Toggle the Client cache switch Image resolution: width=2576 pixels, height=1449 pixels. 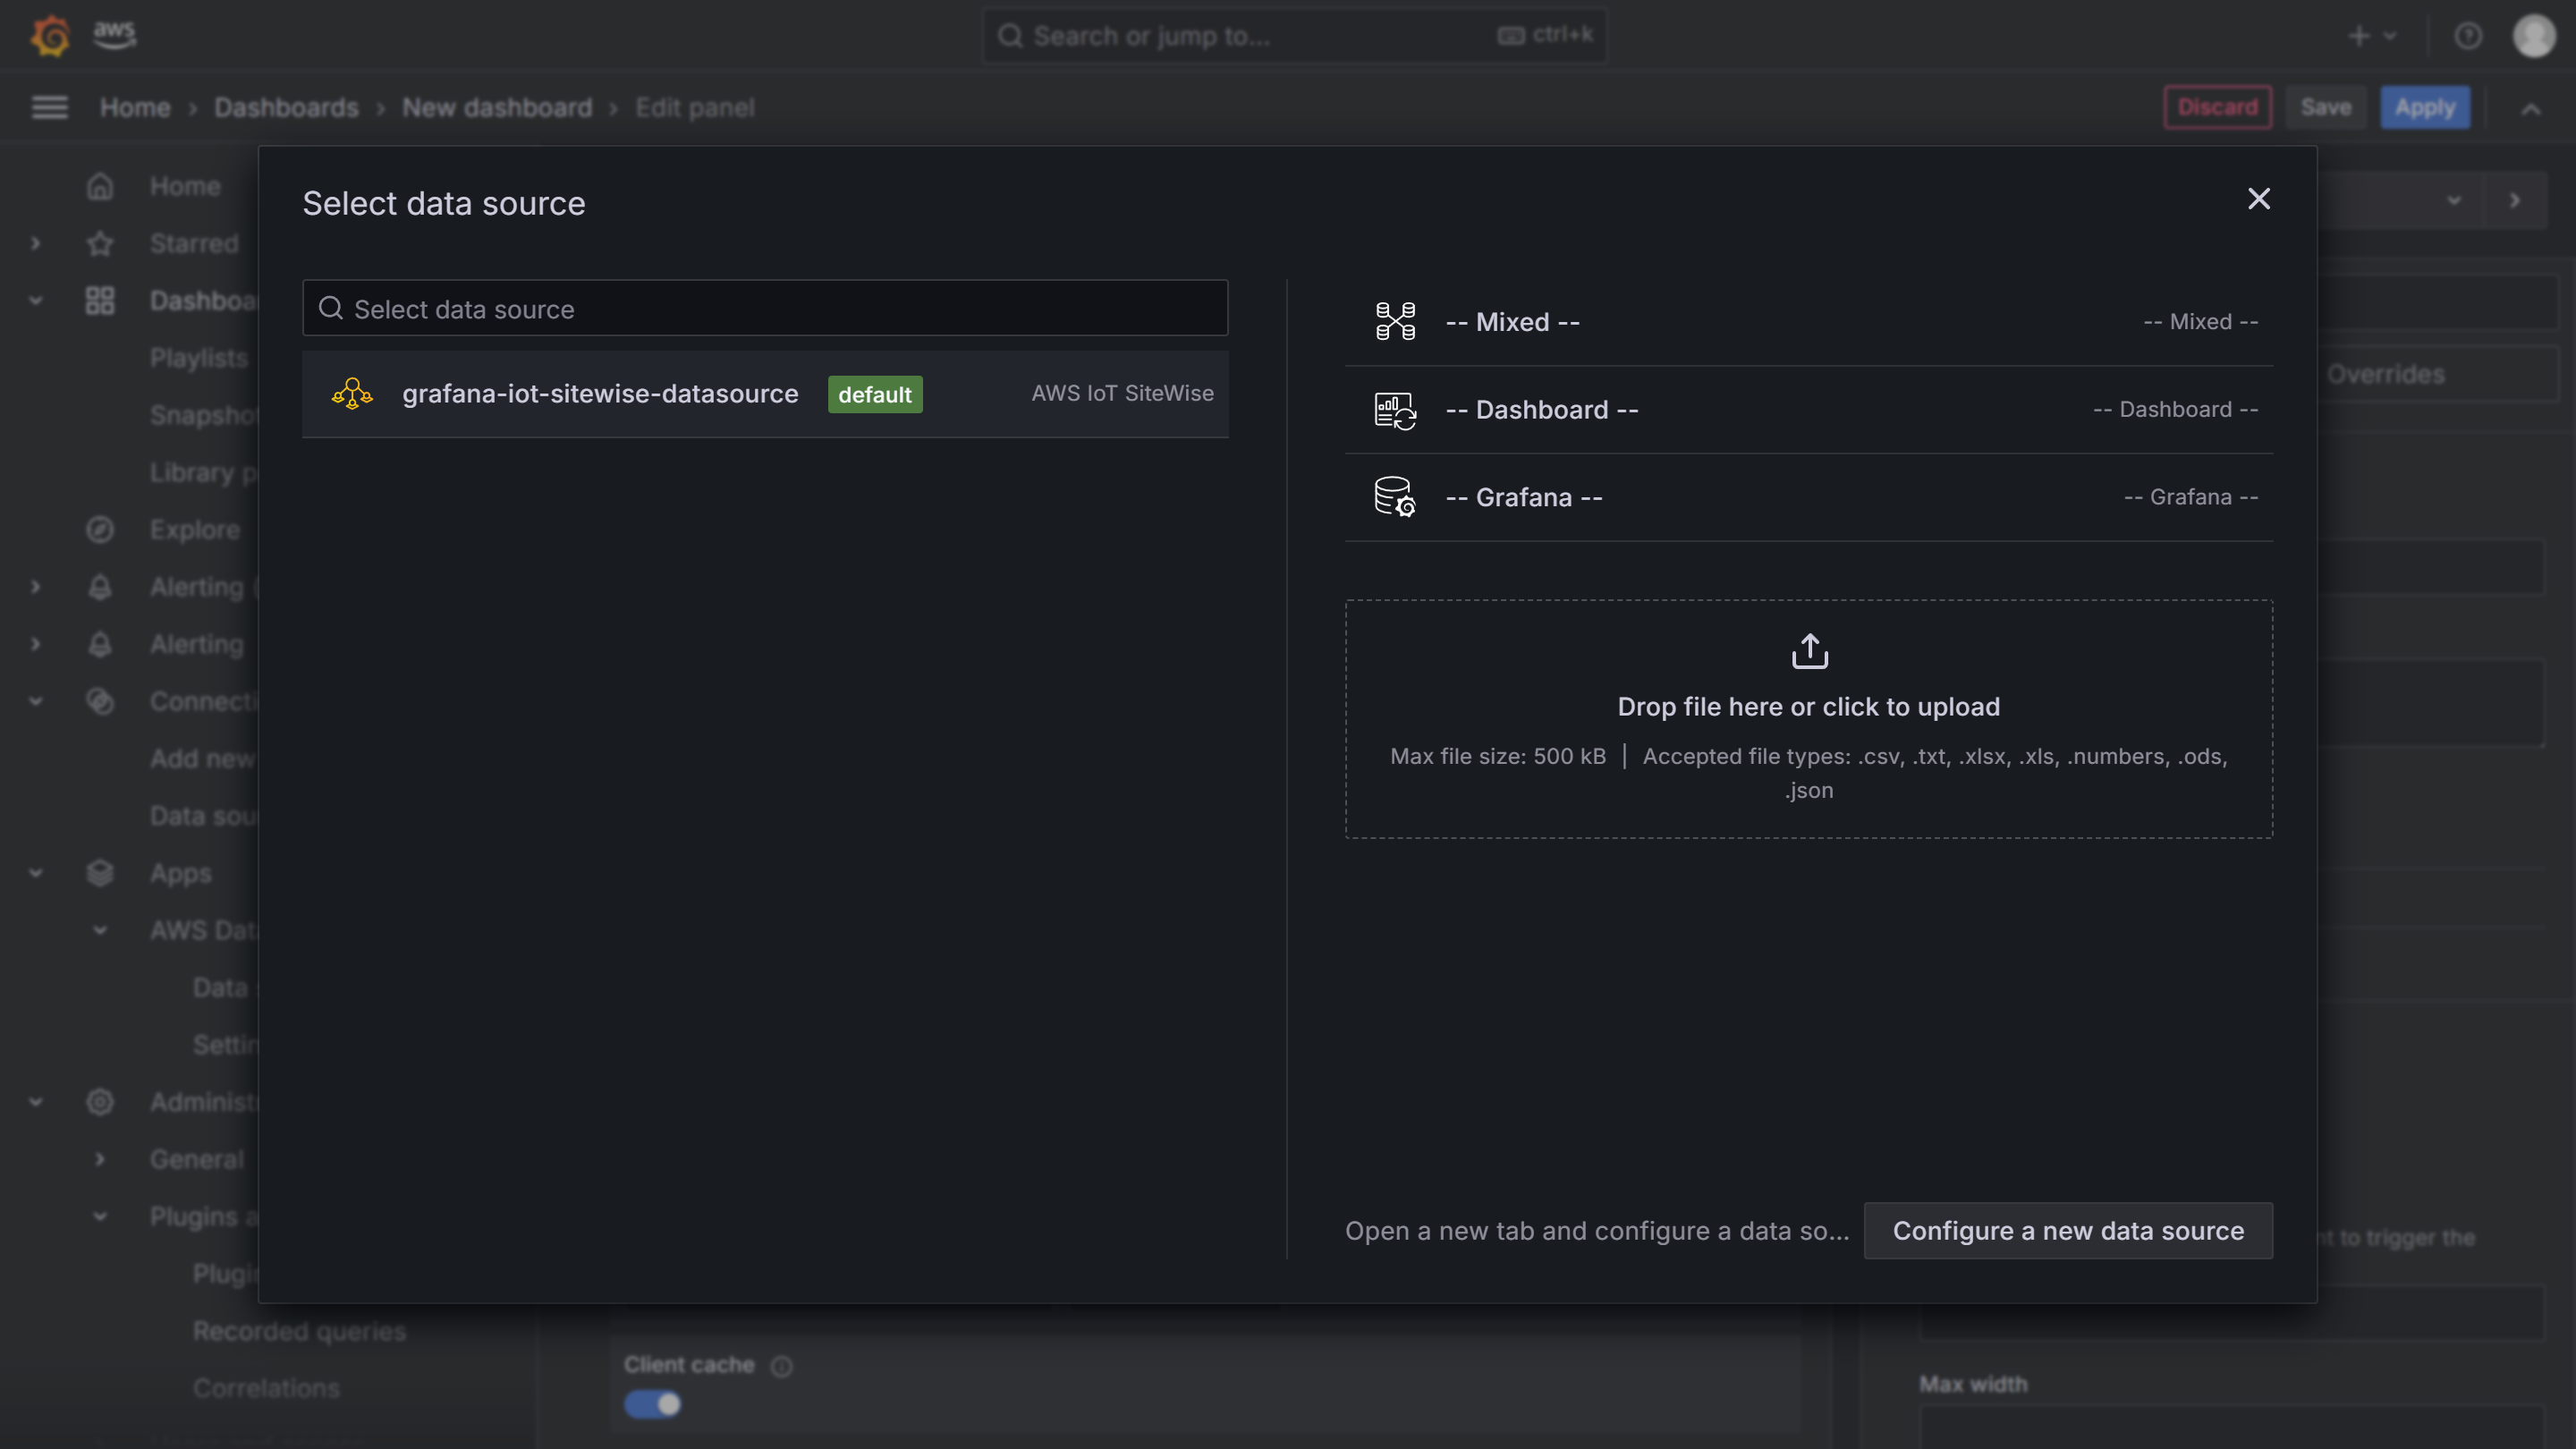pos(652,1405)
